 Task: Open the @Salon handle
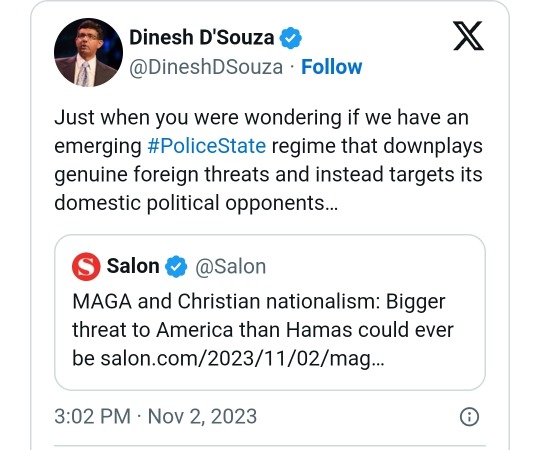pyautogui.click(x=231, y=266)
